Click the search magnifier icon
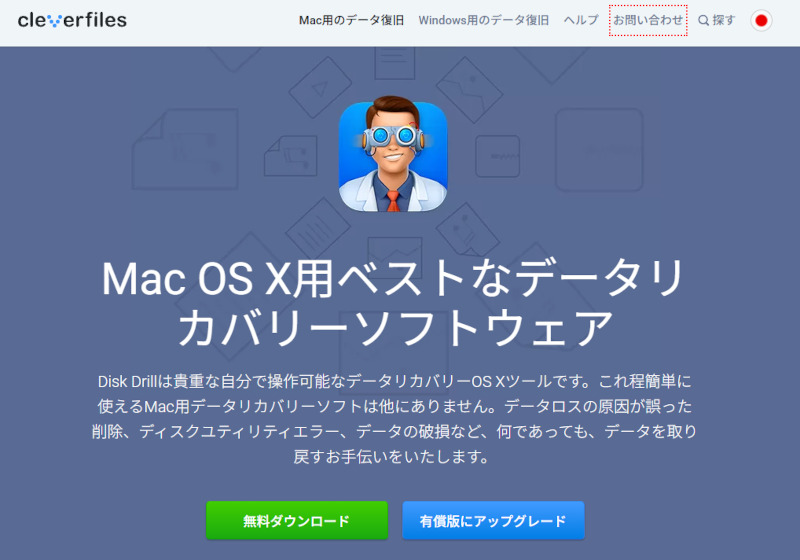This screenshot has height=560, width=800. (703, 20)
